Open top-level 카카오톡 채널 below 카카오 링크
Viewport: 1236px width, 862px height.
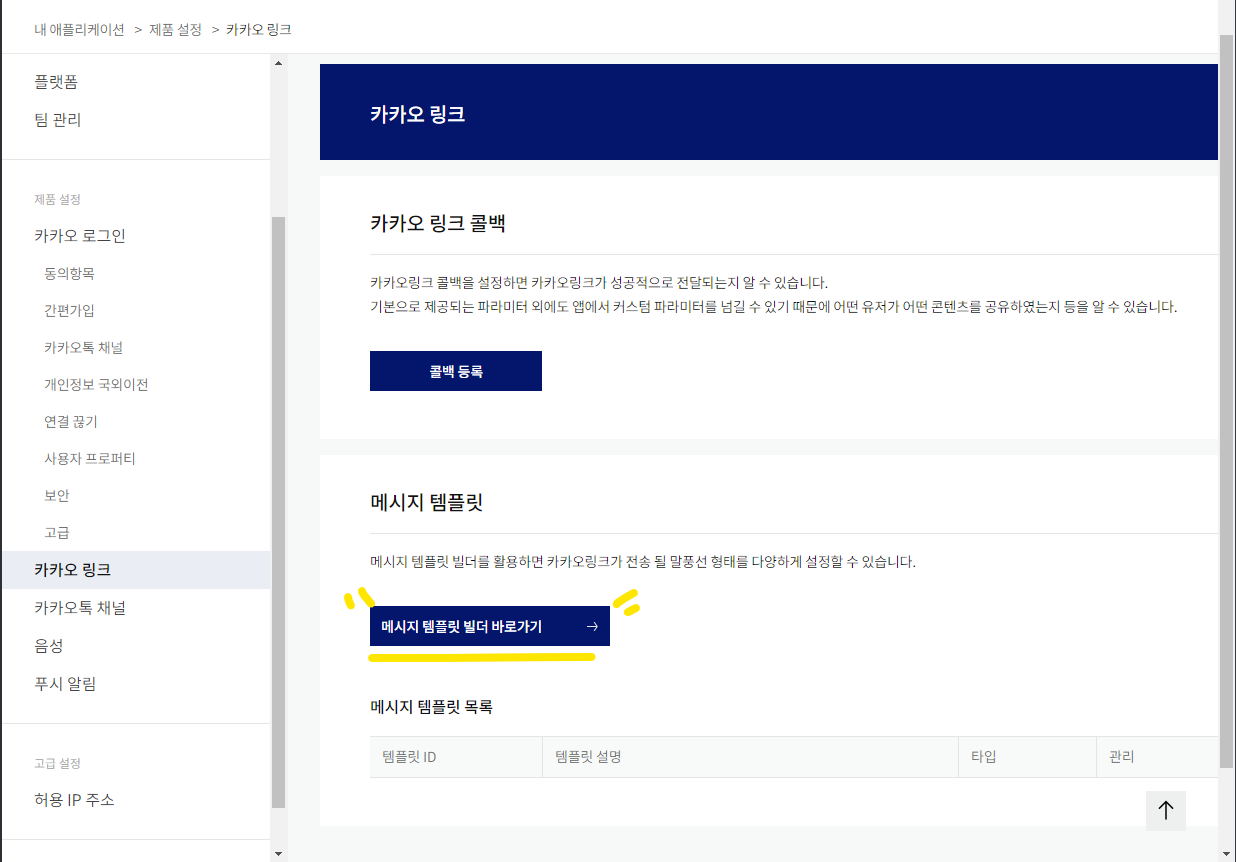80,608
